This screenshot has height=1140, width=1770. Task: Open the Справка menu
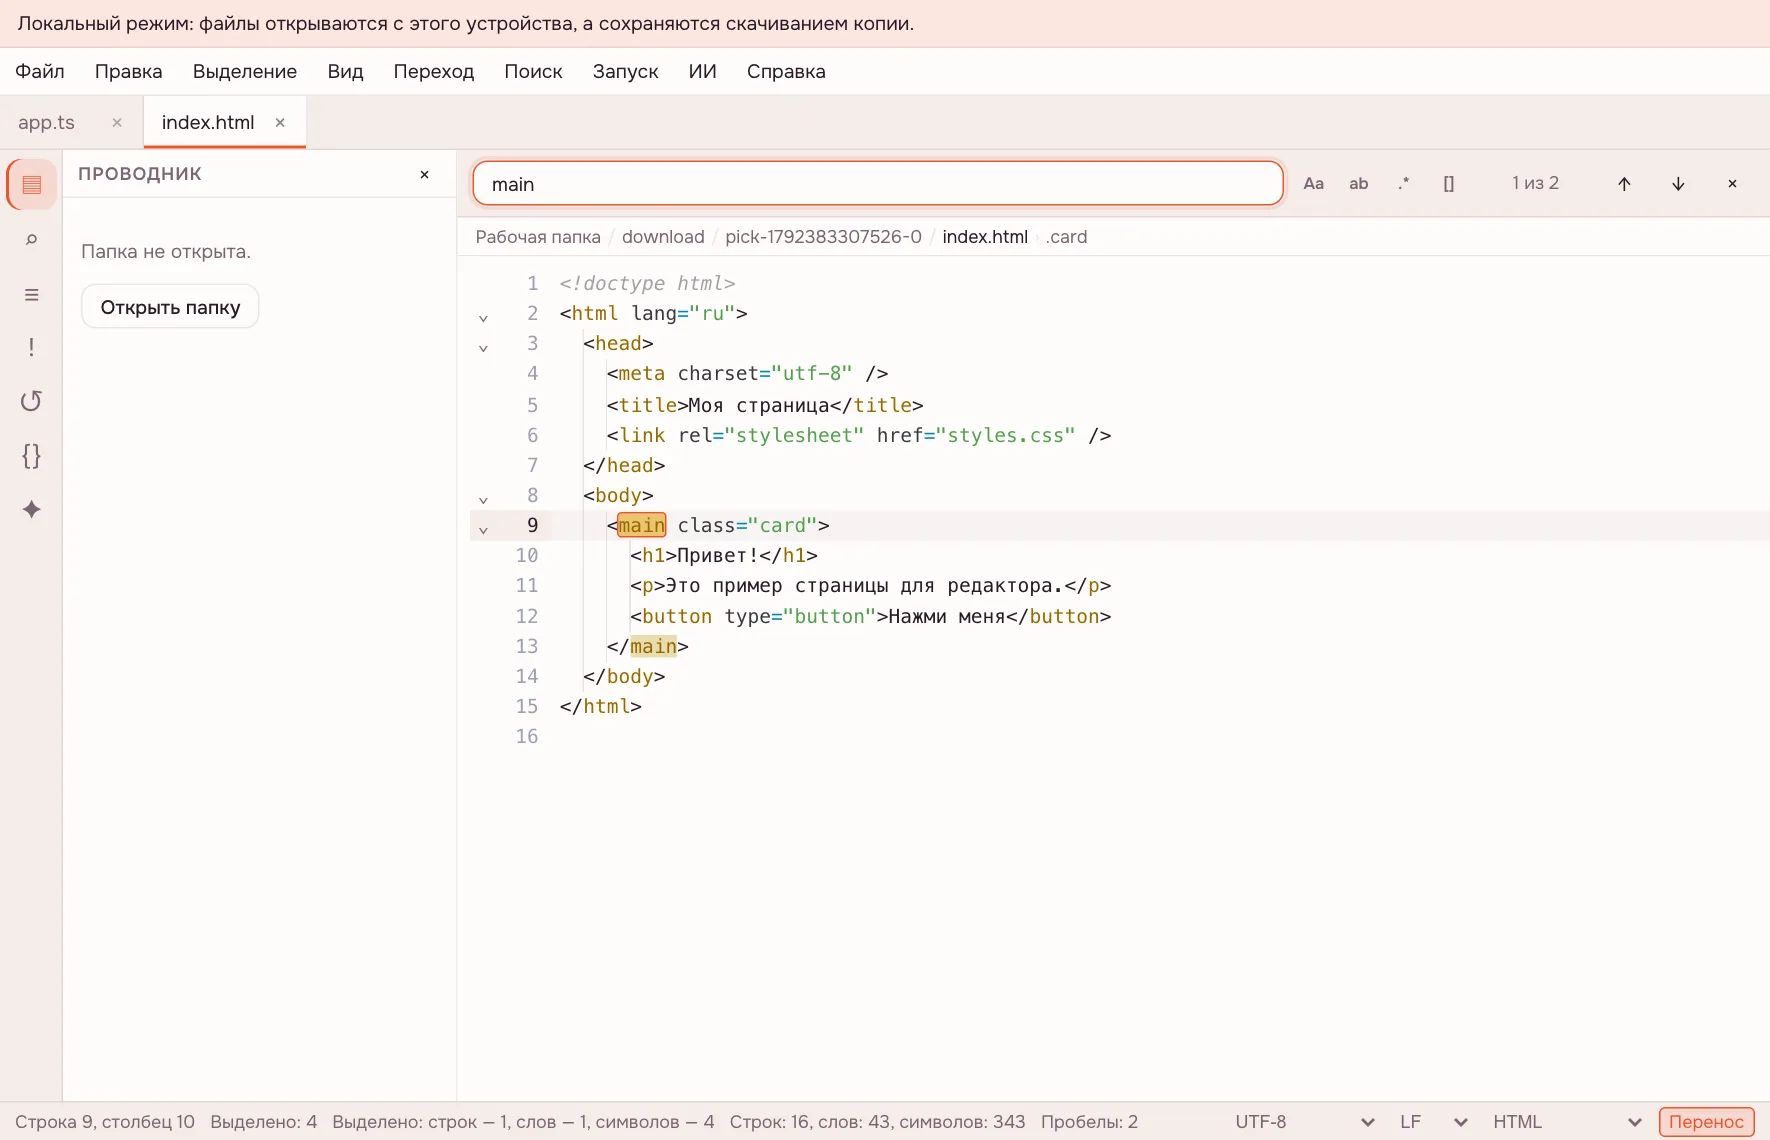click(786, 71)
